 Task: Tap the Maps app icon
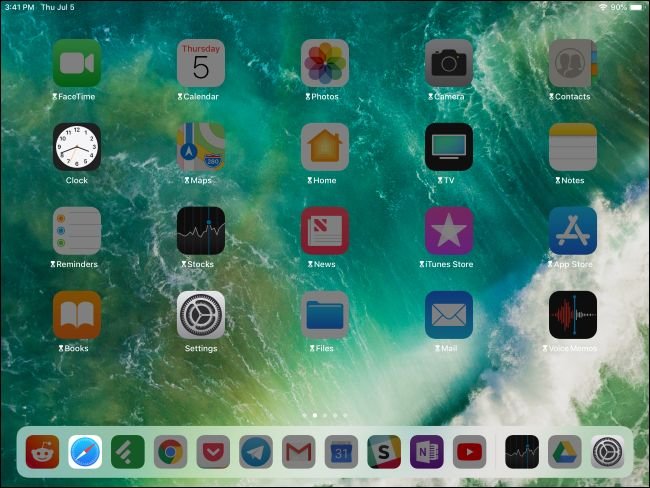(201, 148)
